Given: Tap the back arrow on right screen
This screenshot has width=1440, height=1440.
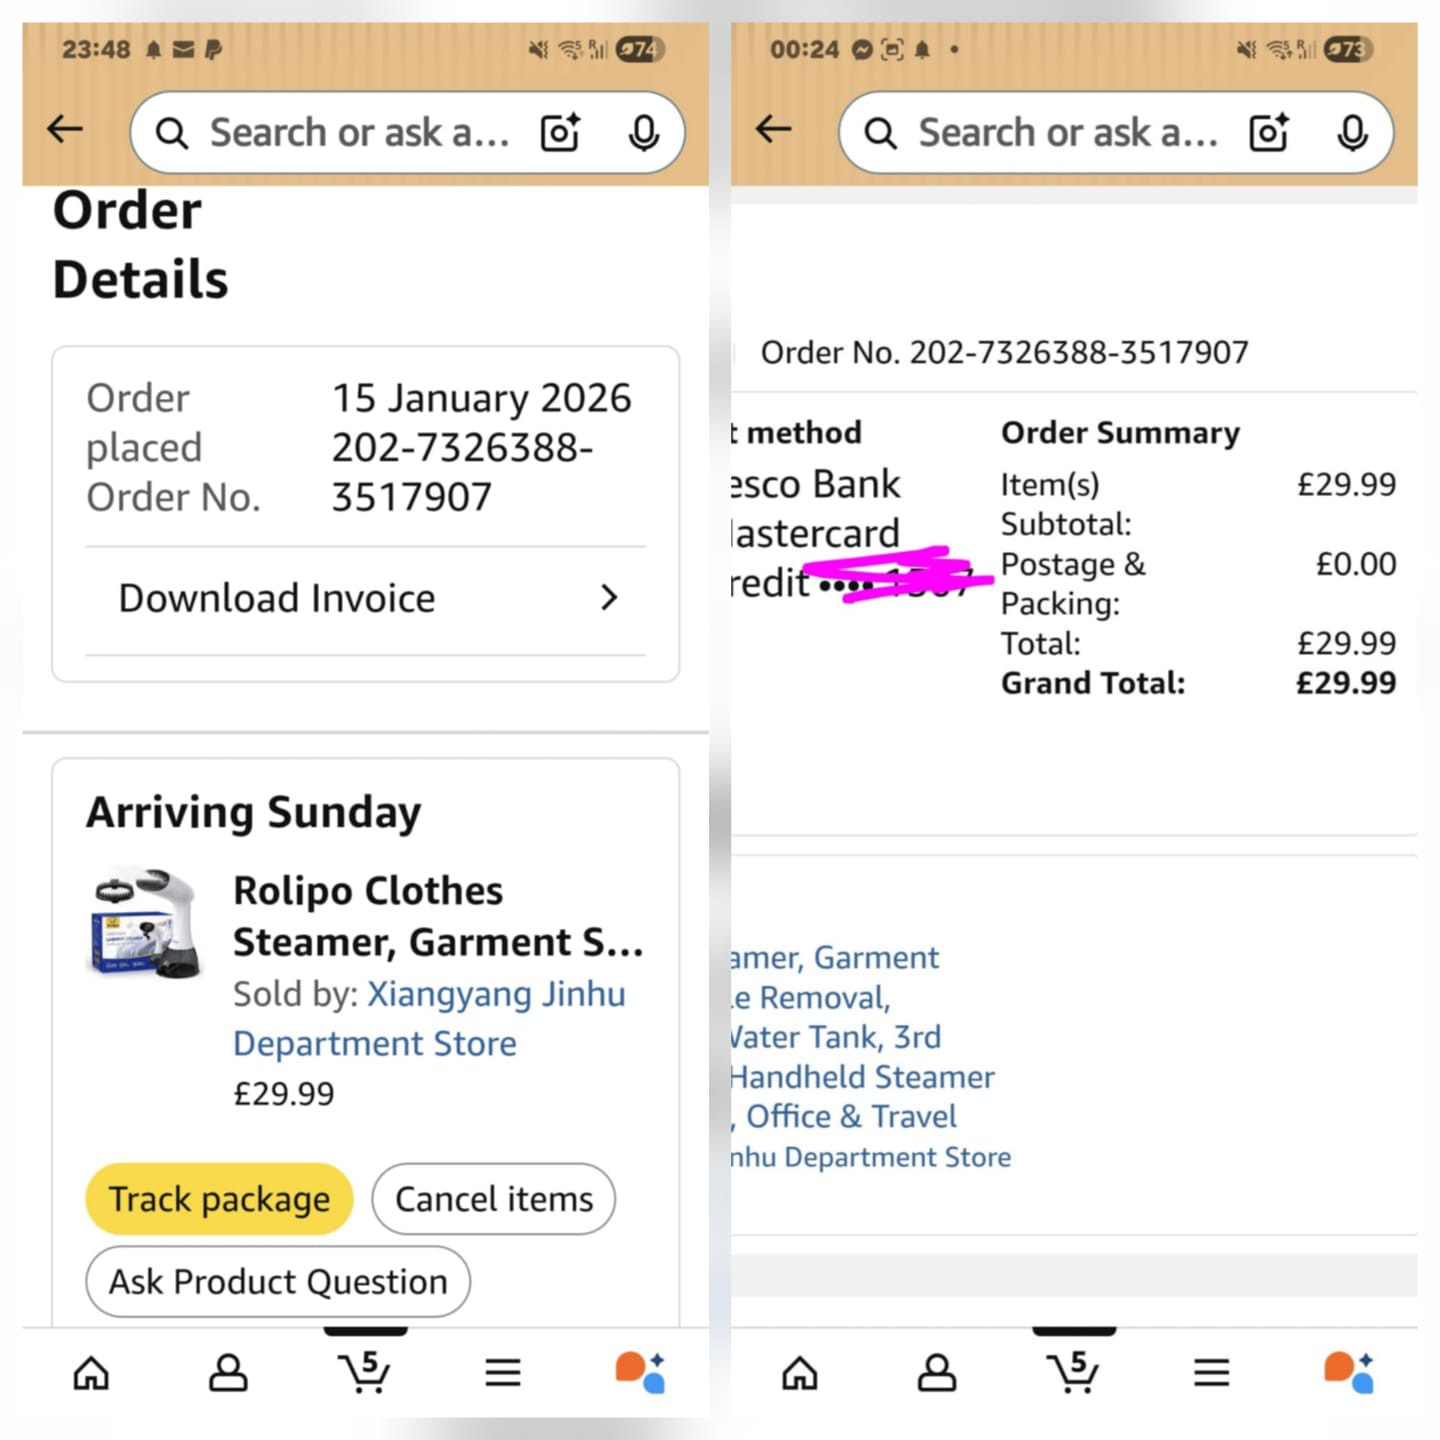Looking at the screenshot, I should pos(773,129).
